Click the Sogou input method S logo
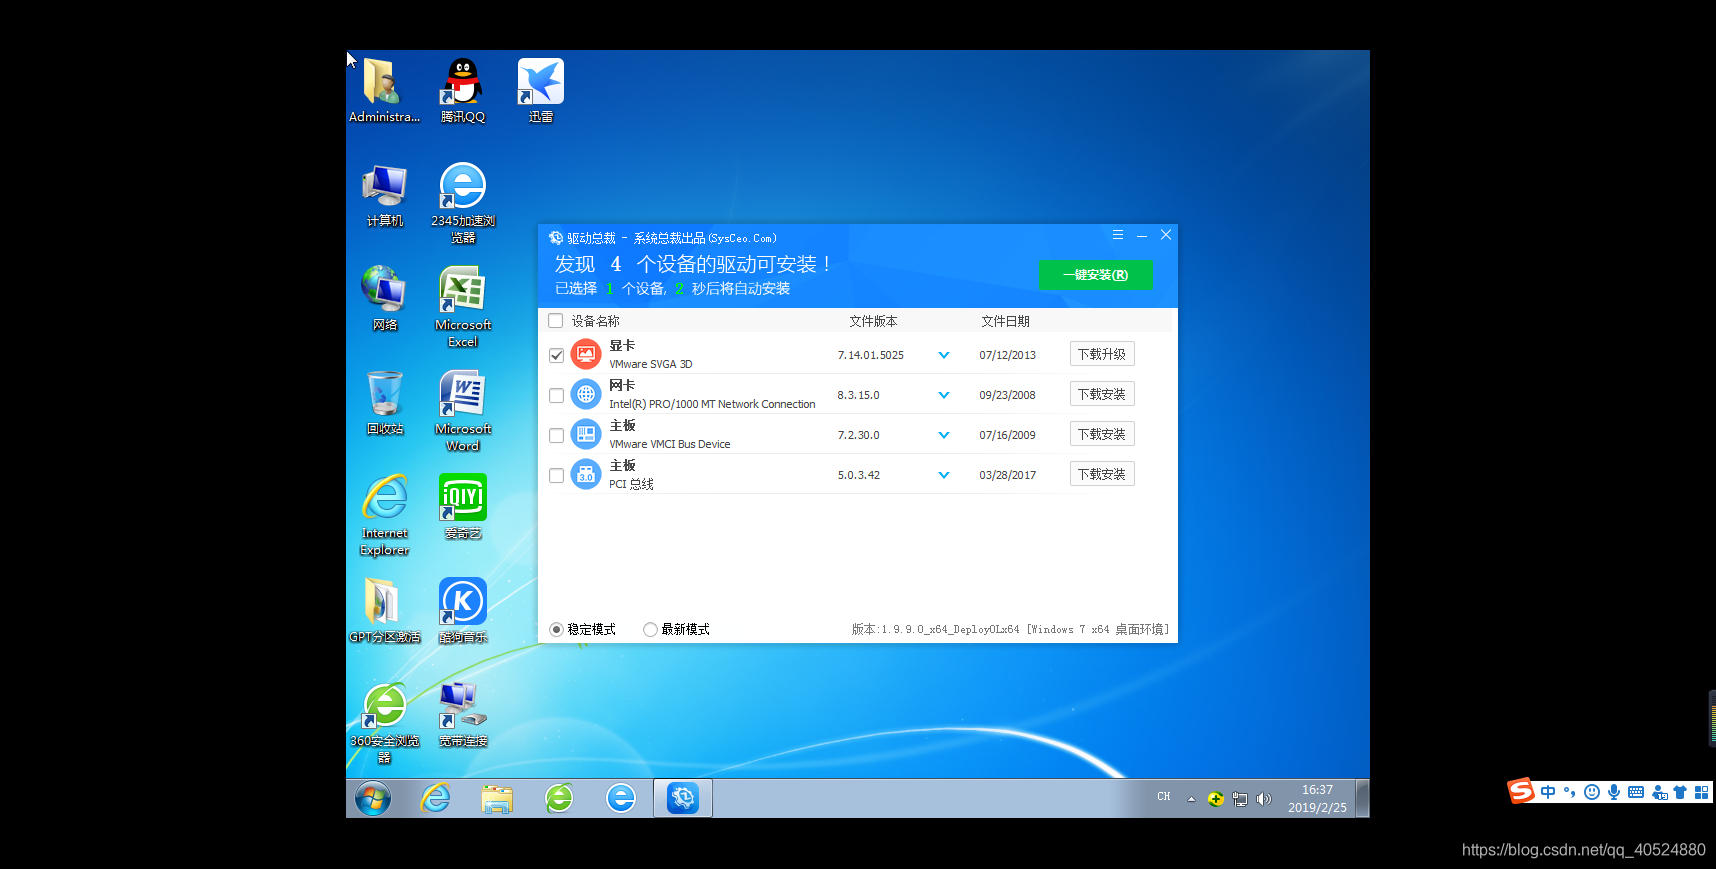1716x869 pixels. [1521, 791]
